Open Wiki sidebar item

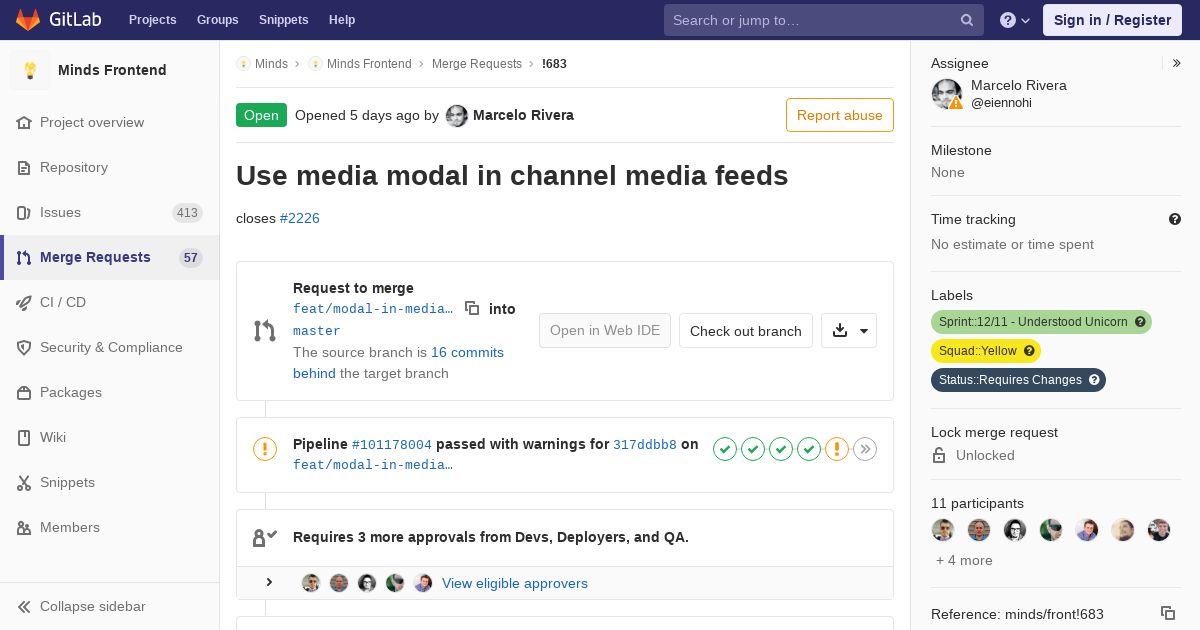(x=109, y=437)
